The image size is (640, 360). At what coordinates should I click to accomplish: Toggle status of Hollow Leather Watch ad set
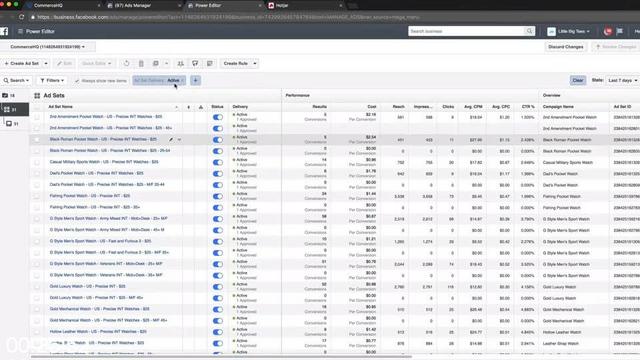pos(218,332)
